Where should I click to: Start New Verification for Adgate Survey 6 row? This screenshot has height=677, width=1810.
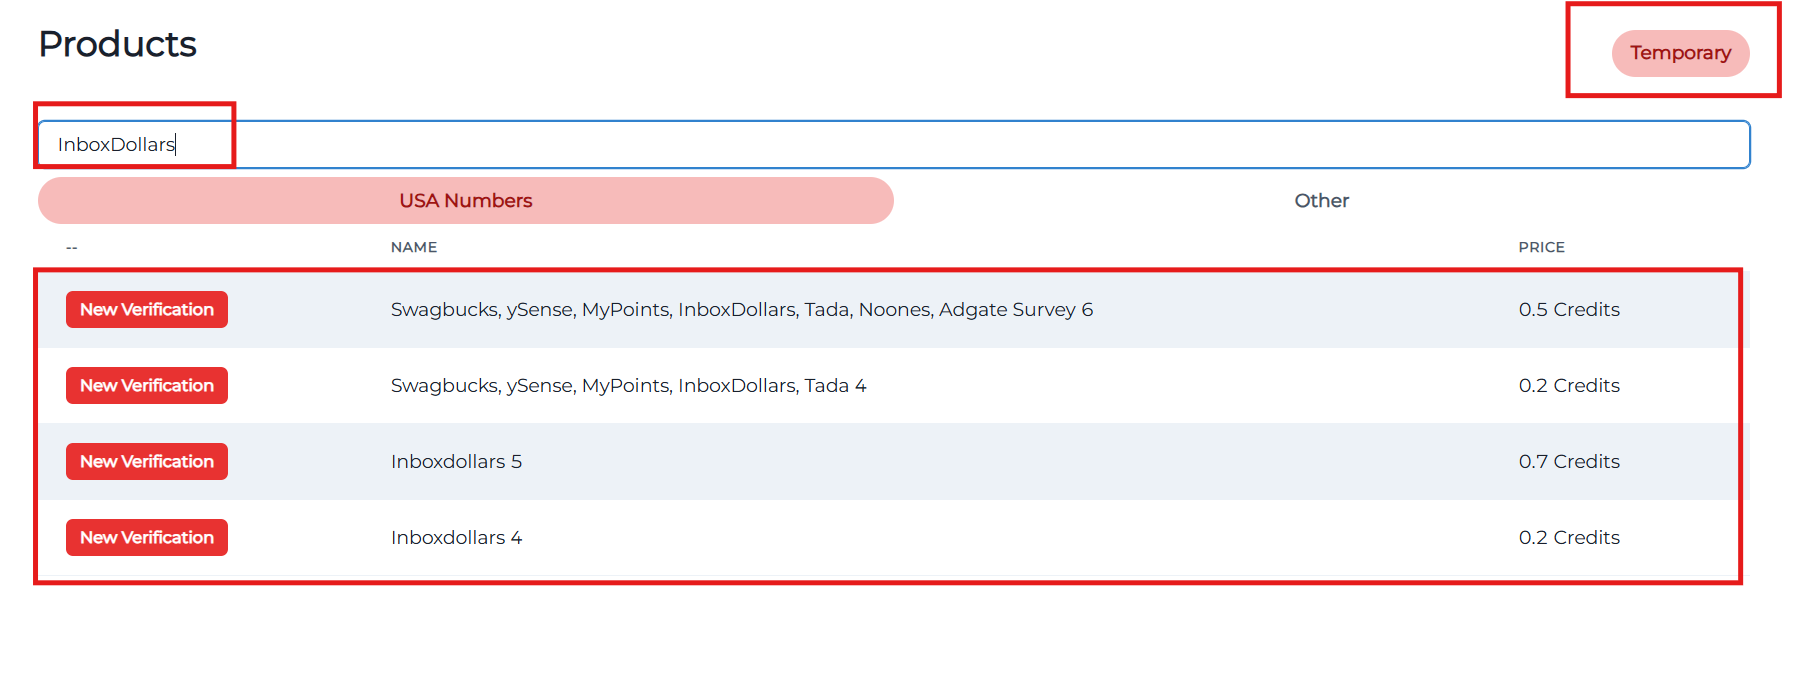pyautogui.click(x=147, y=310)
